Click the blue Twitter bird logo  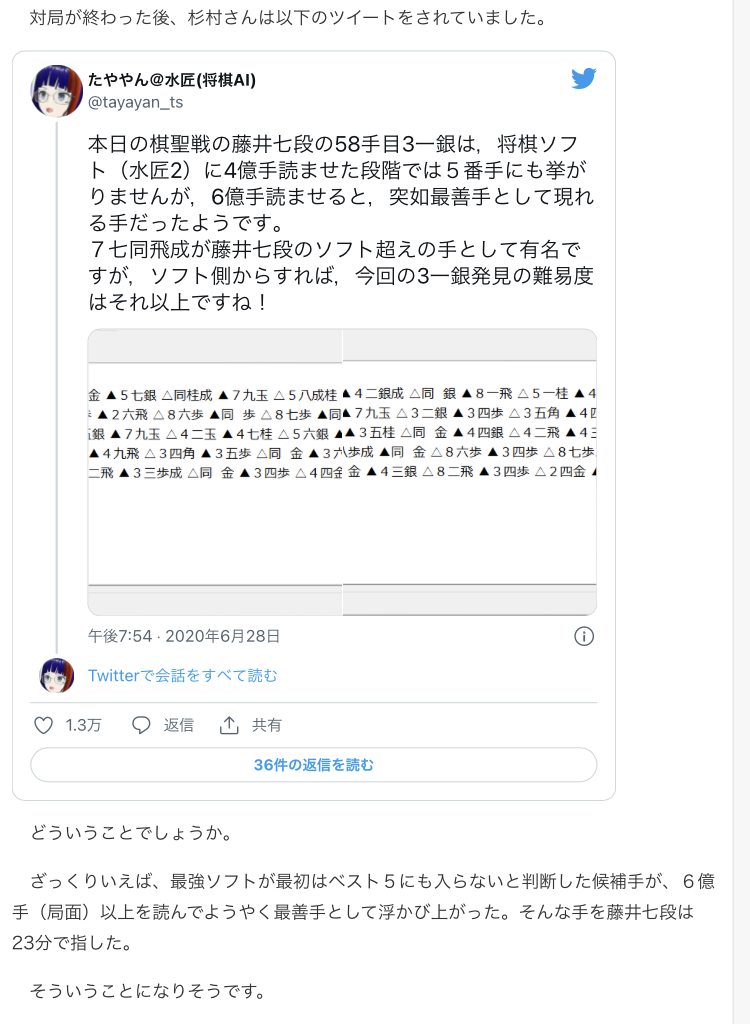(x=584, y=79)
